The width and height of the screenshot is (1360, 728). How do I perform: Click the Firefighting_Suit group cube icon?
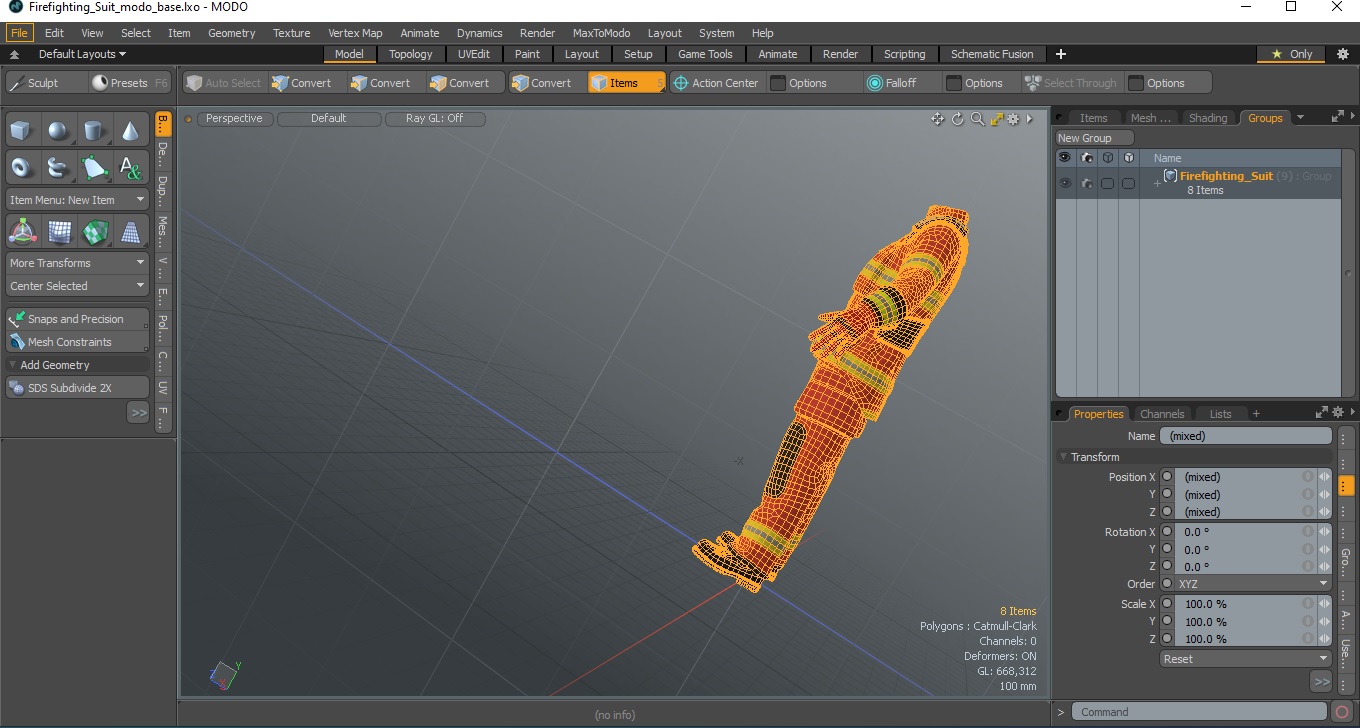(x=1170, y=176)
